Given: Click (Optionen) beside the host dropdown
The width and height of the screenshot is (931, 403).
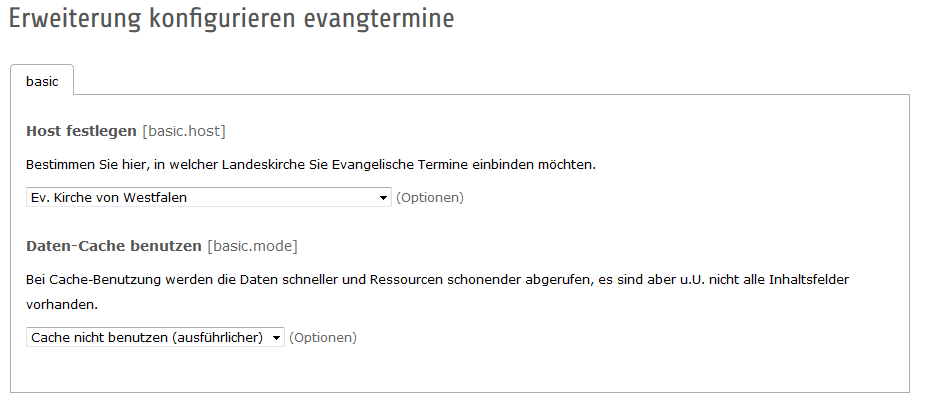Looking at the screenshot, I should [x=430, y=198].
